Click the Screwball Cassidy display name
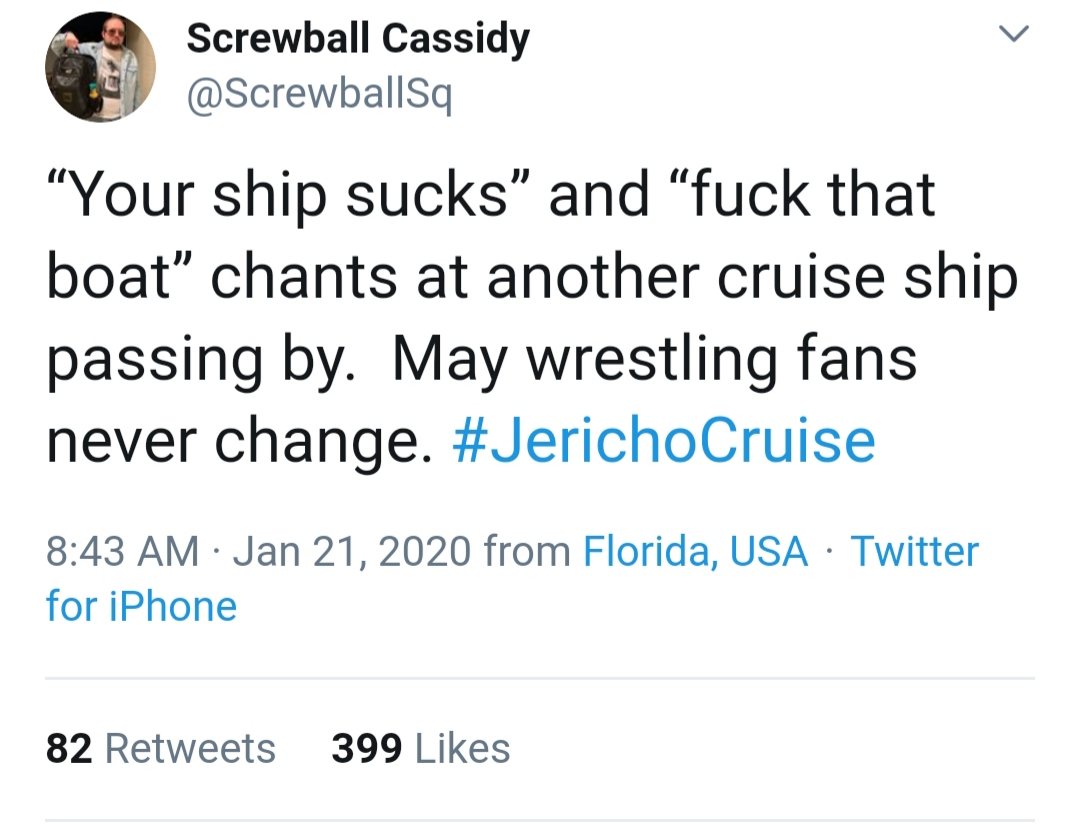 point(357,39)
